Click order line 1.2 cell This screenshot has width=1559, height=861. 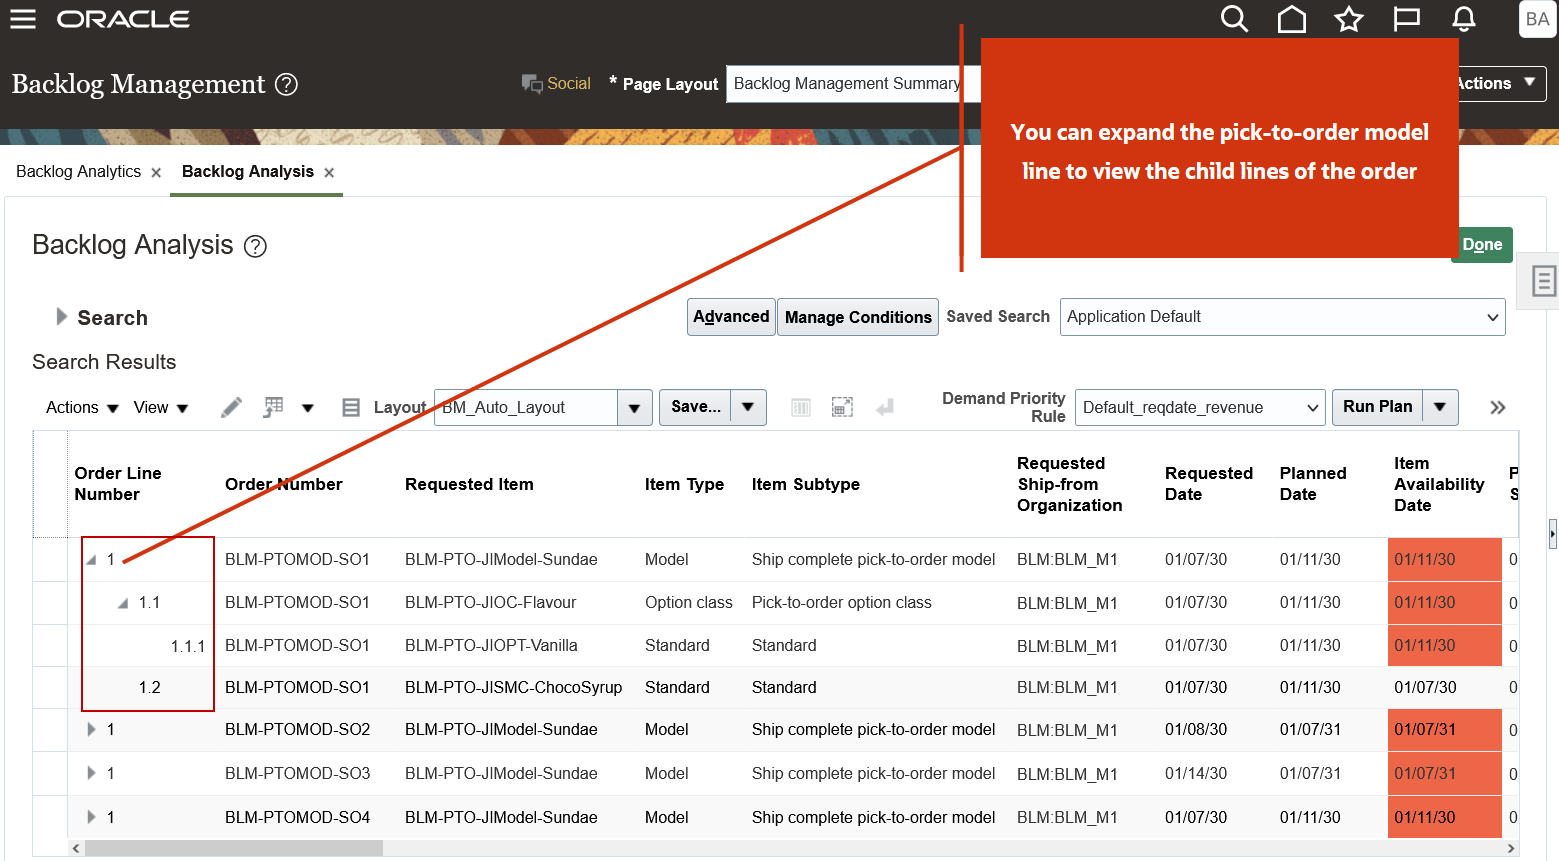point(150,688)
